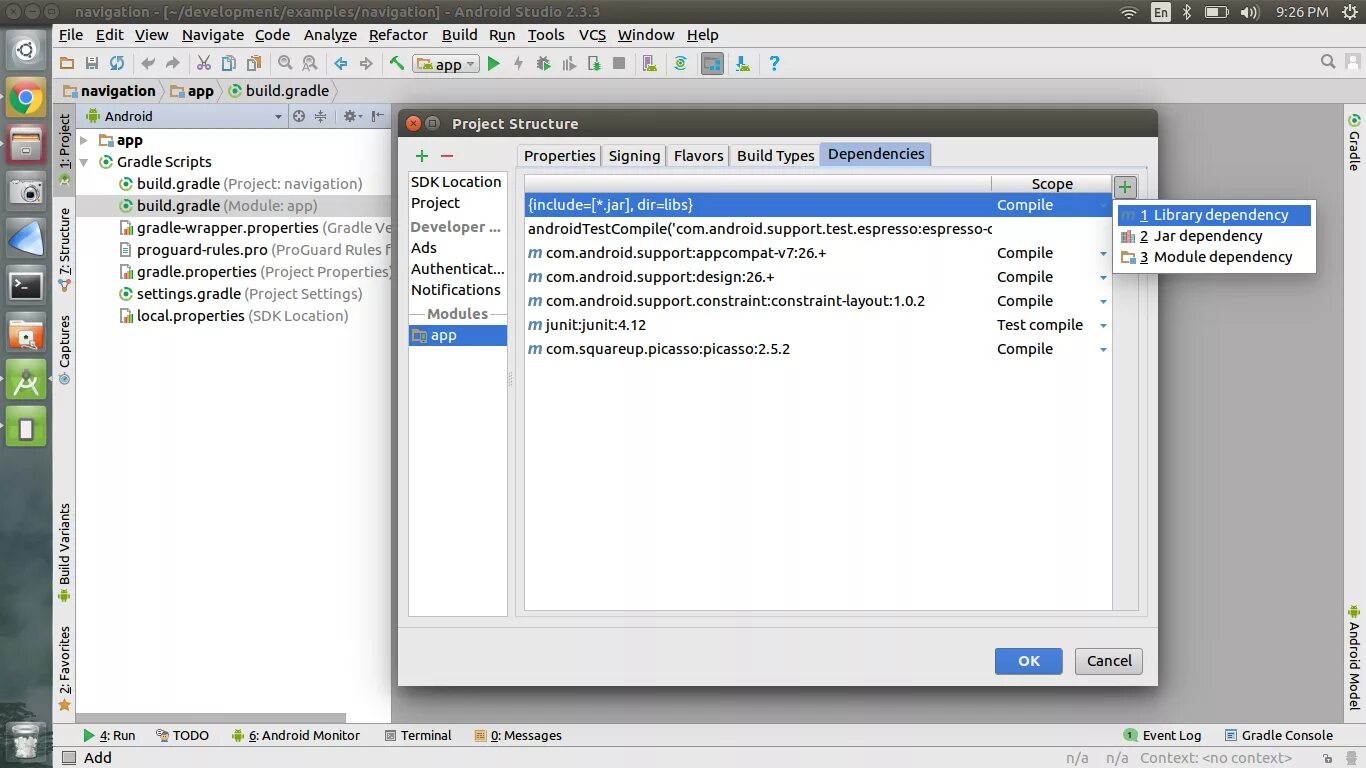Collapse the Gradle Scripts tree node
Screen dimensions: 1366x768
click(84, 162)
